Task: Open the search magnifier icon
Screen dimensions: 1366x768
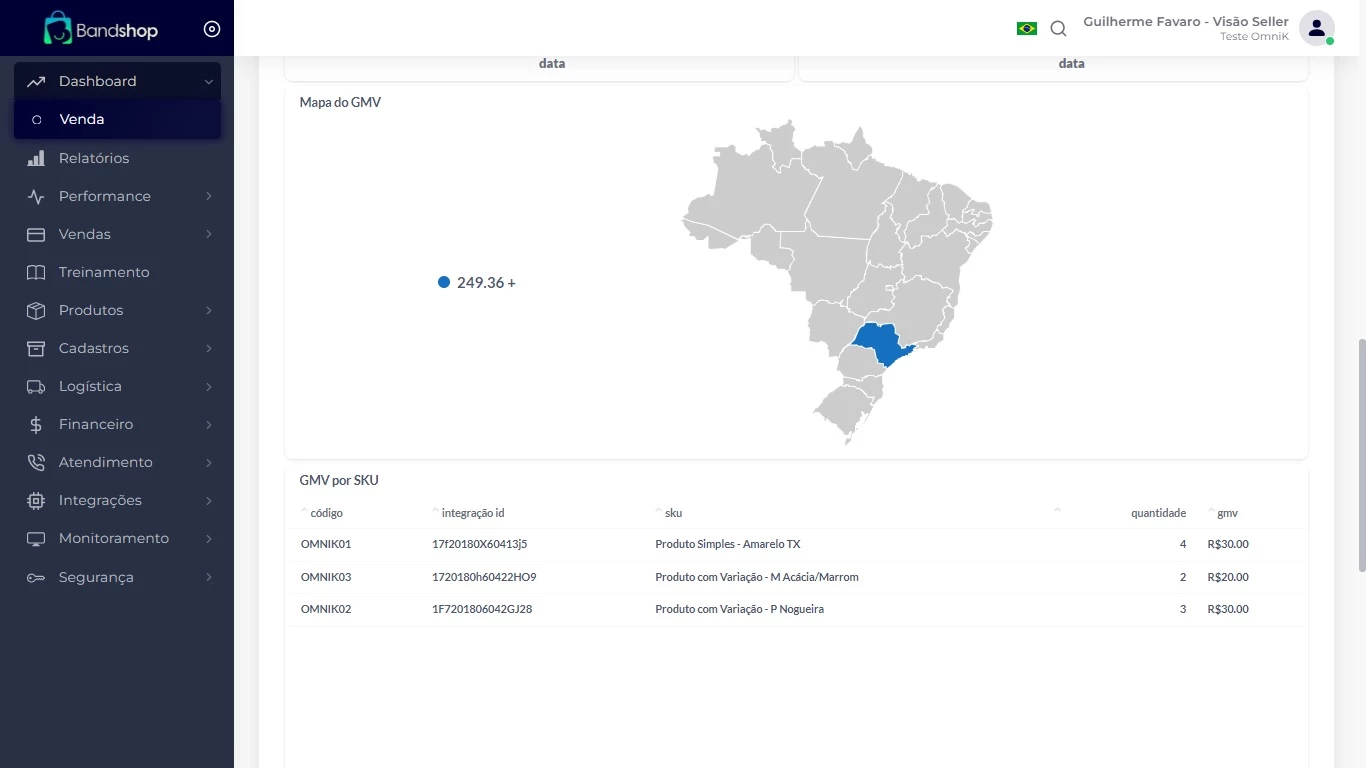Action: [x=1058, y=29]
